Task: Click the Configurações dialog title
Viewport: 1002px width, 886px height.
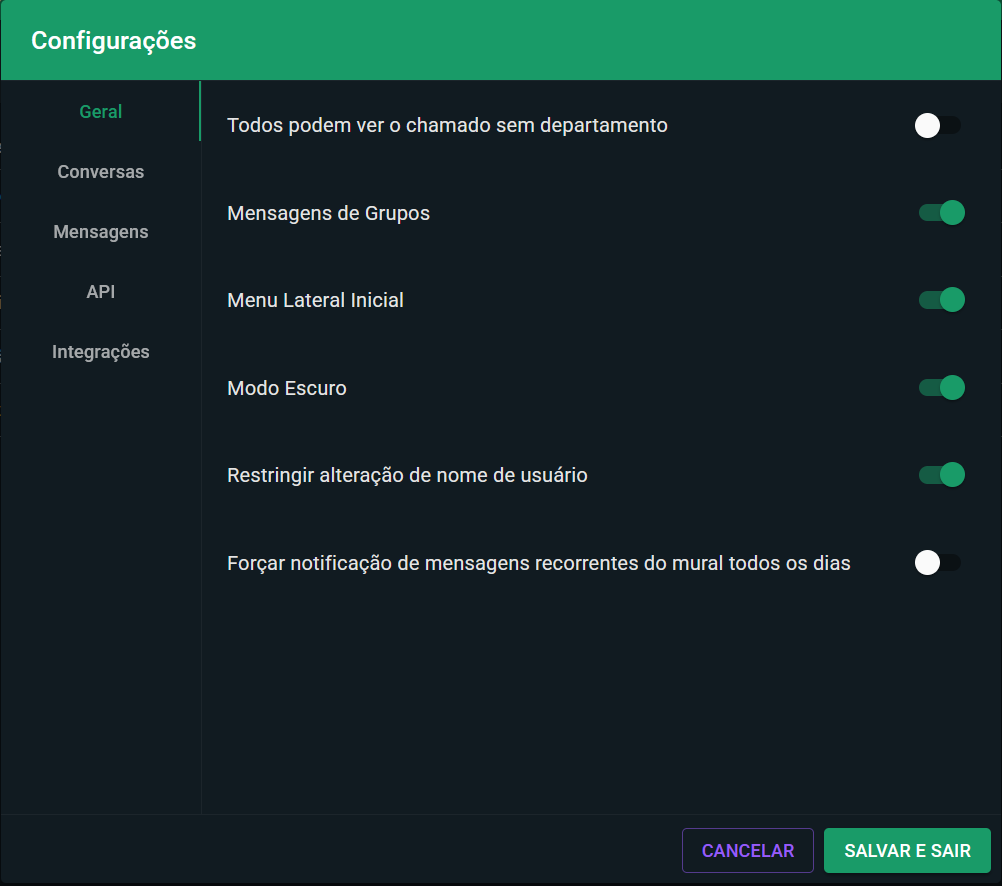Action: pos(114,41)
